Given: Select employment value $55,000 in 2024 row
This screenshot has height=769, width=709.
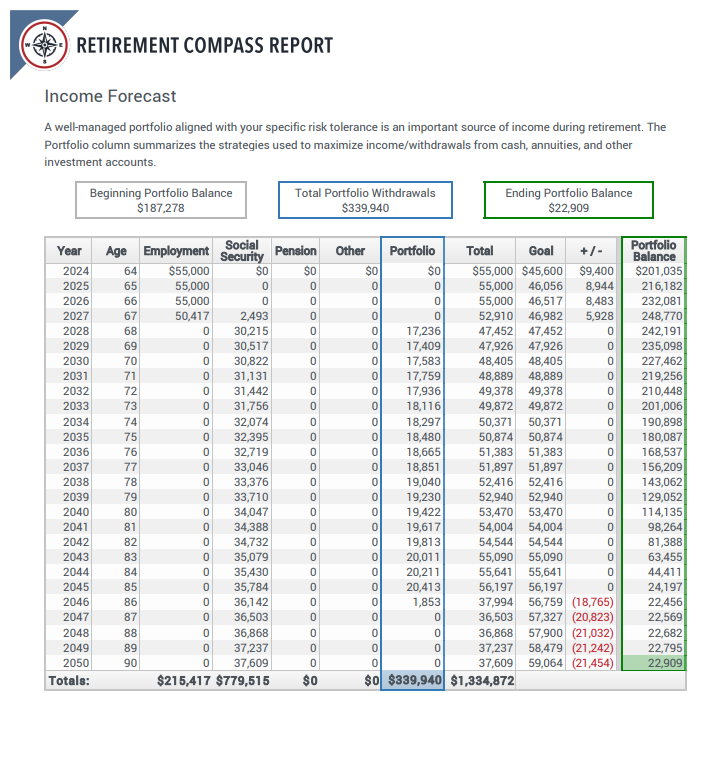Looking at the screenshot, I should pyautogui.click(x=189, y=271).
